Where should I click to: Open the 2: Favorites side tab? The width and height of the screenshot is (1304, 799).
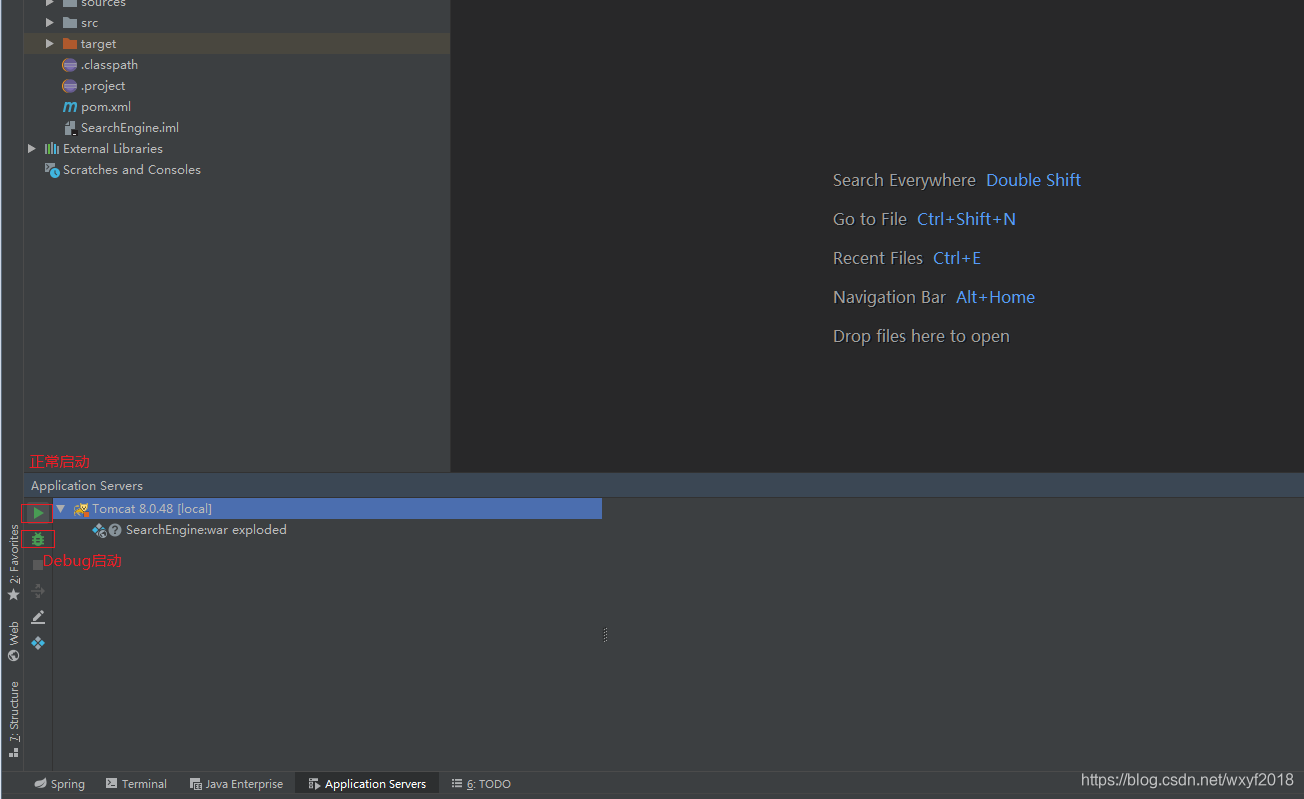pyautogui.click(x=14, y=562)
